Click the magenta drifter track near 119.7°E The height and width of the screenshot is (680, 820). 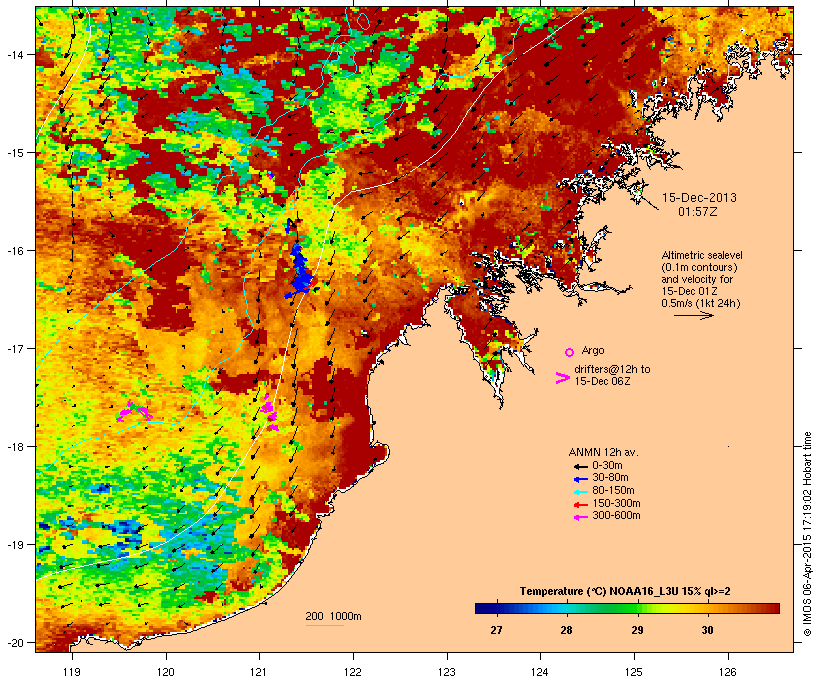click(x=134, y=412)
